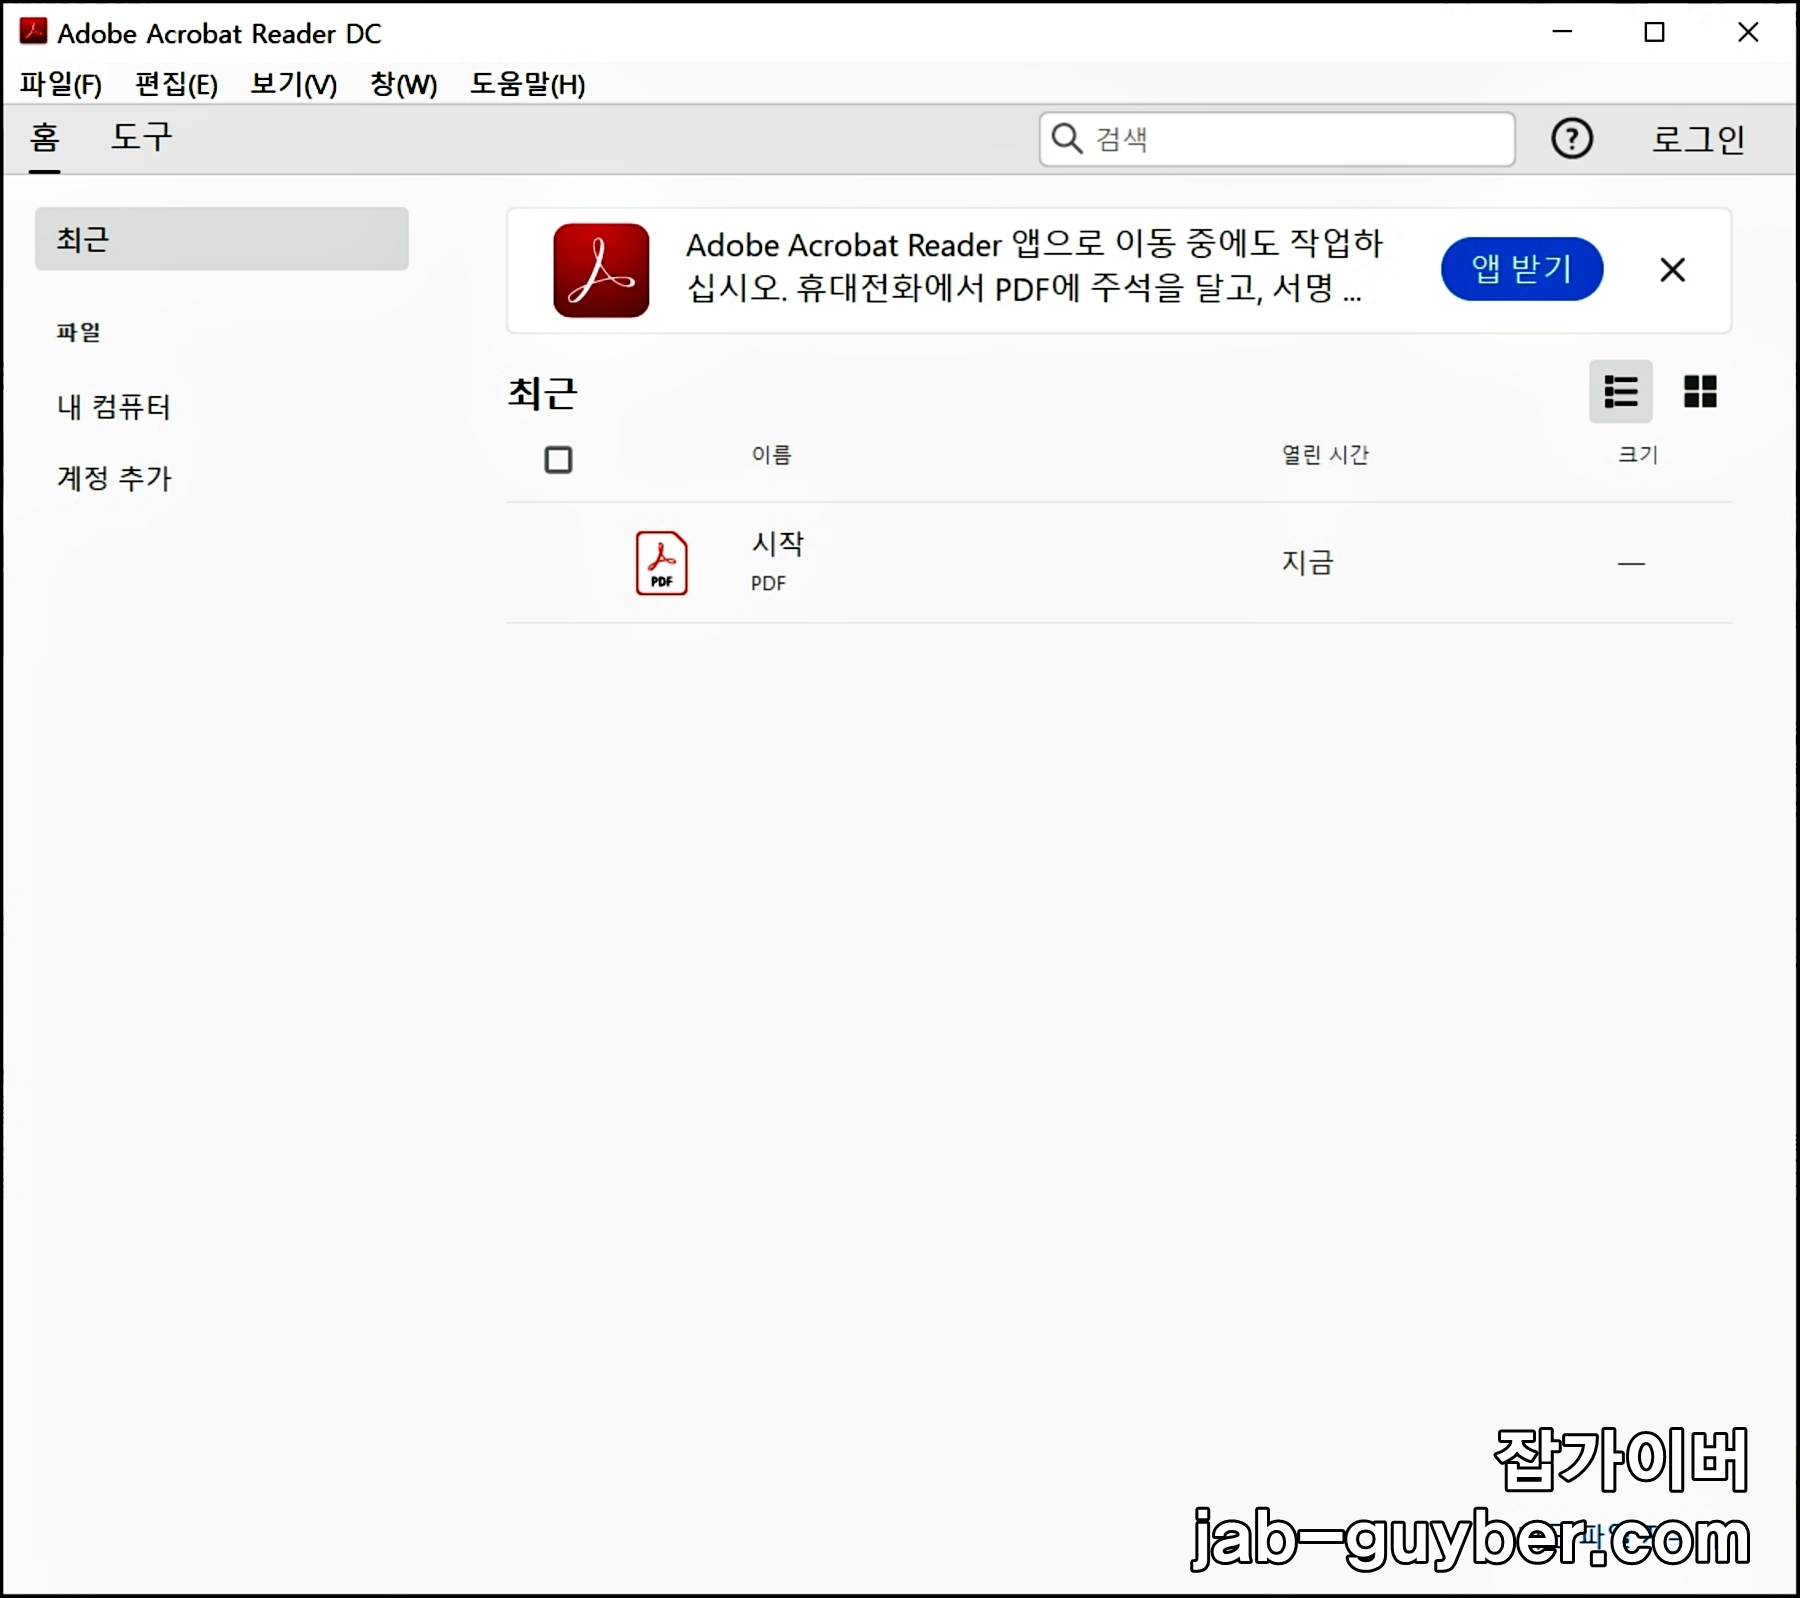Switch to grid thumbnail view icon
Image resolution: width=1800 pixels, height=1598 pixels.
(1700, 391)
